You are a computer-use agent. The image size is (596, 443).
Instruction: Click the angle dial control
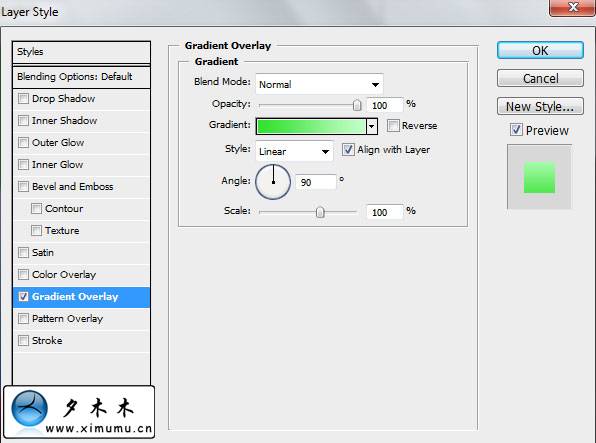pos(273,182)
